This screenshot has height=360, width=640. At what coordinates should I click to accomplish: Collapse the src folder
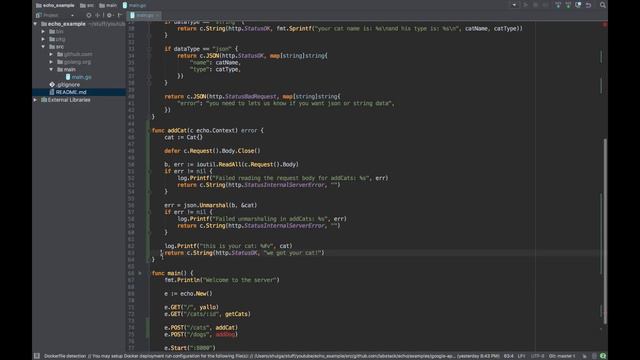43,47
